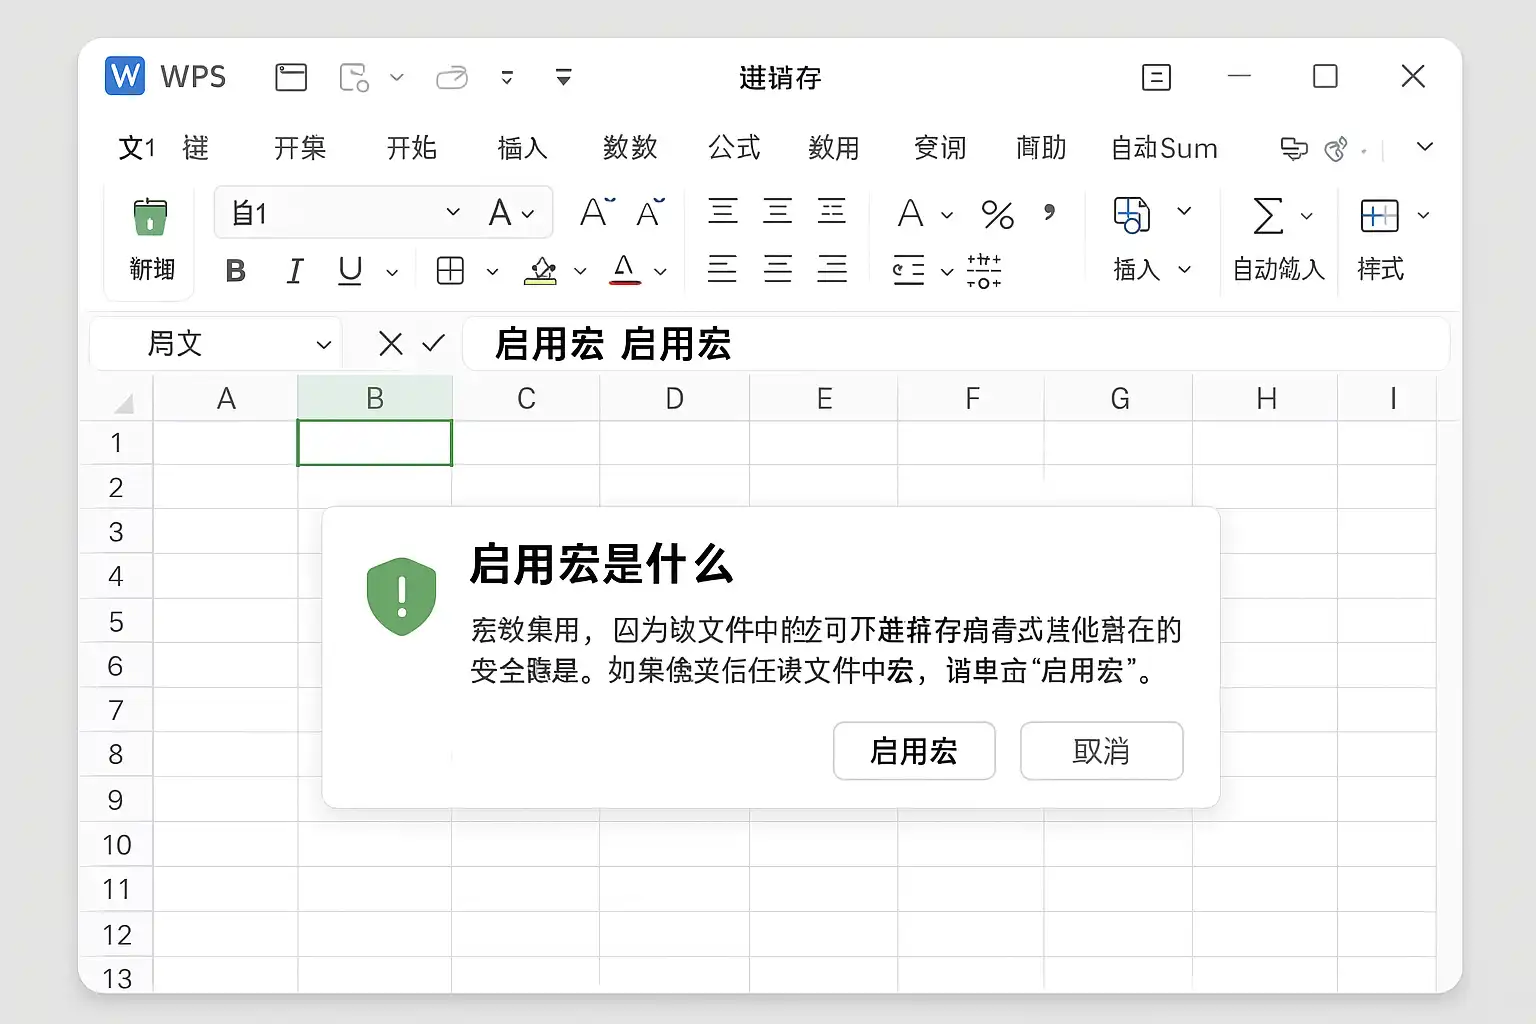
Task: Apply percent style with the % icon
Action: [998, 214]
